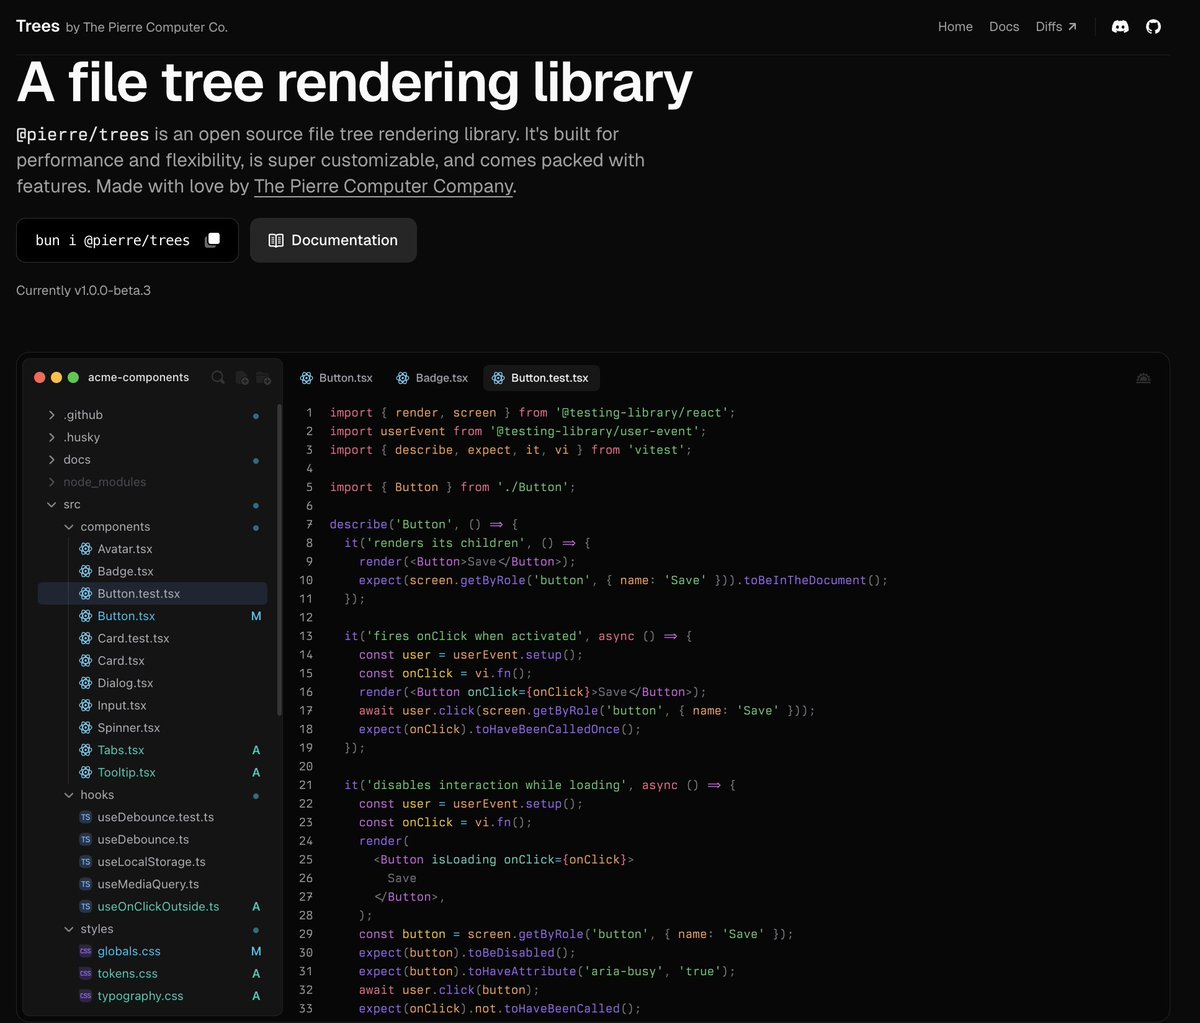Image resolution: width=1200 pixels, height=1023 pixels.
Task: Click the CSS icon beside globals.css
Action: [x=86, y=952]
